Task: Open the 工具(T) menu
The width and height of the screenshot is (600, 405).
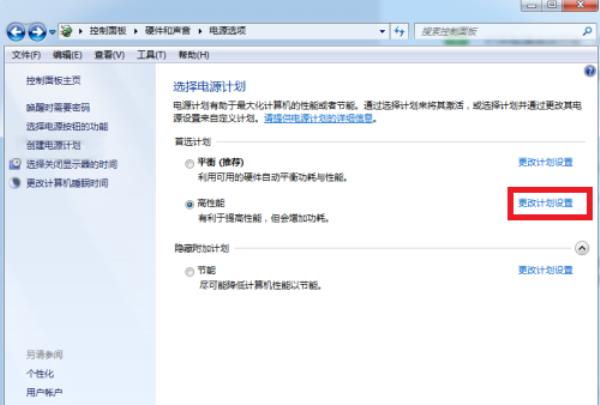Action: pos(152,55)
